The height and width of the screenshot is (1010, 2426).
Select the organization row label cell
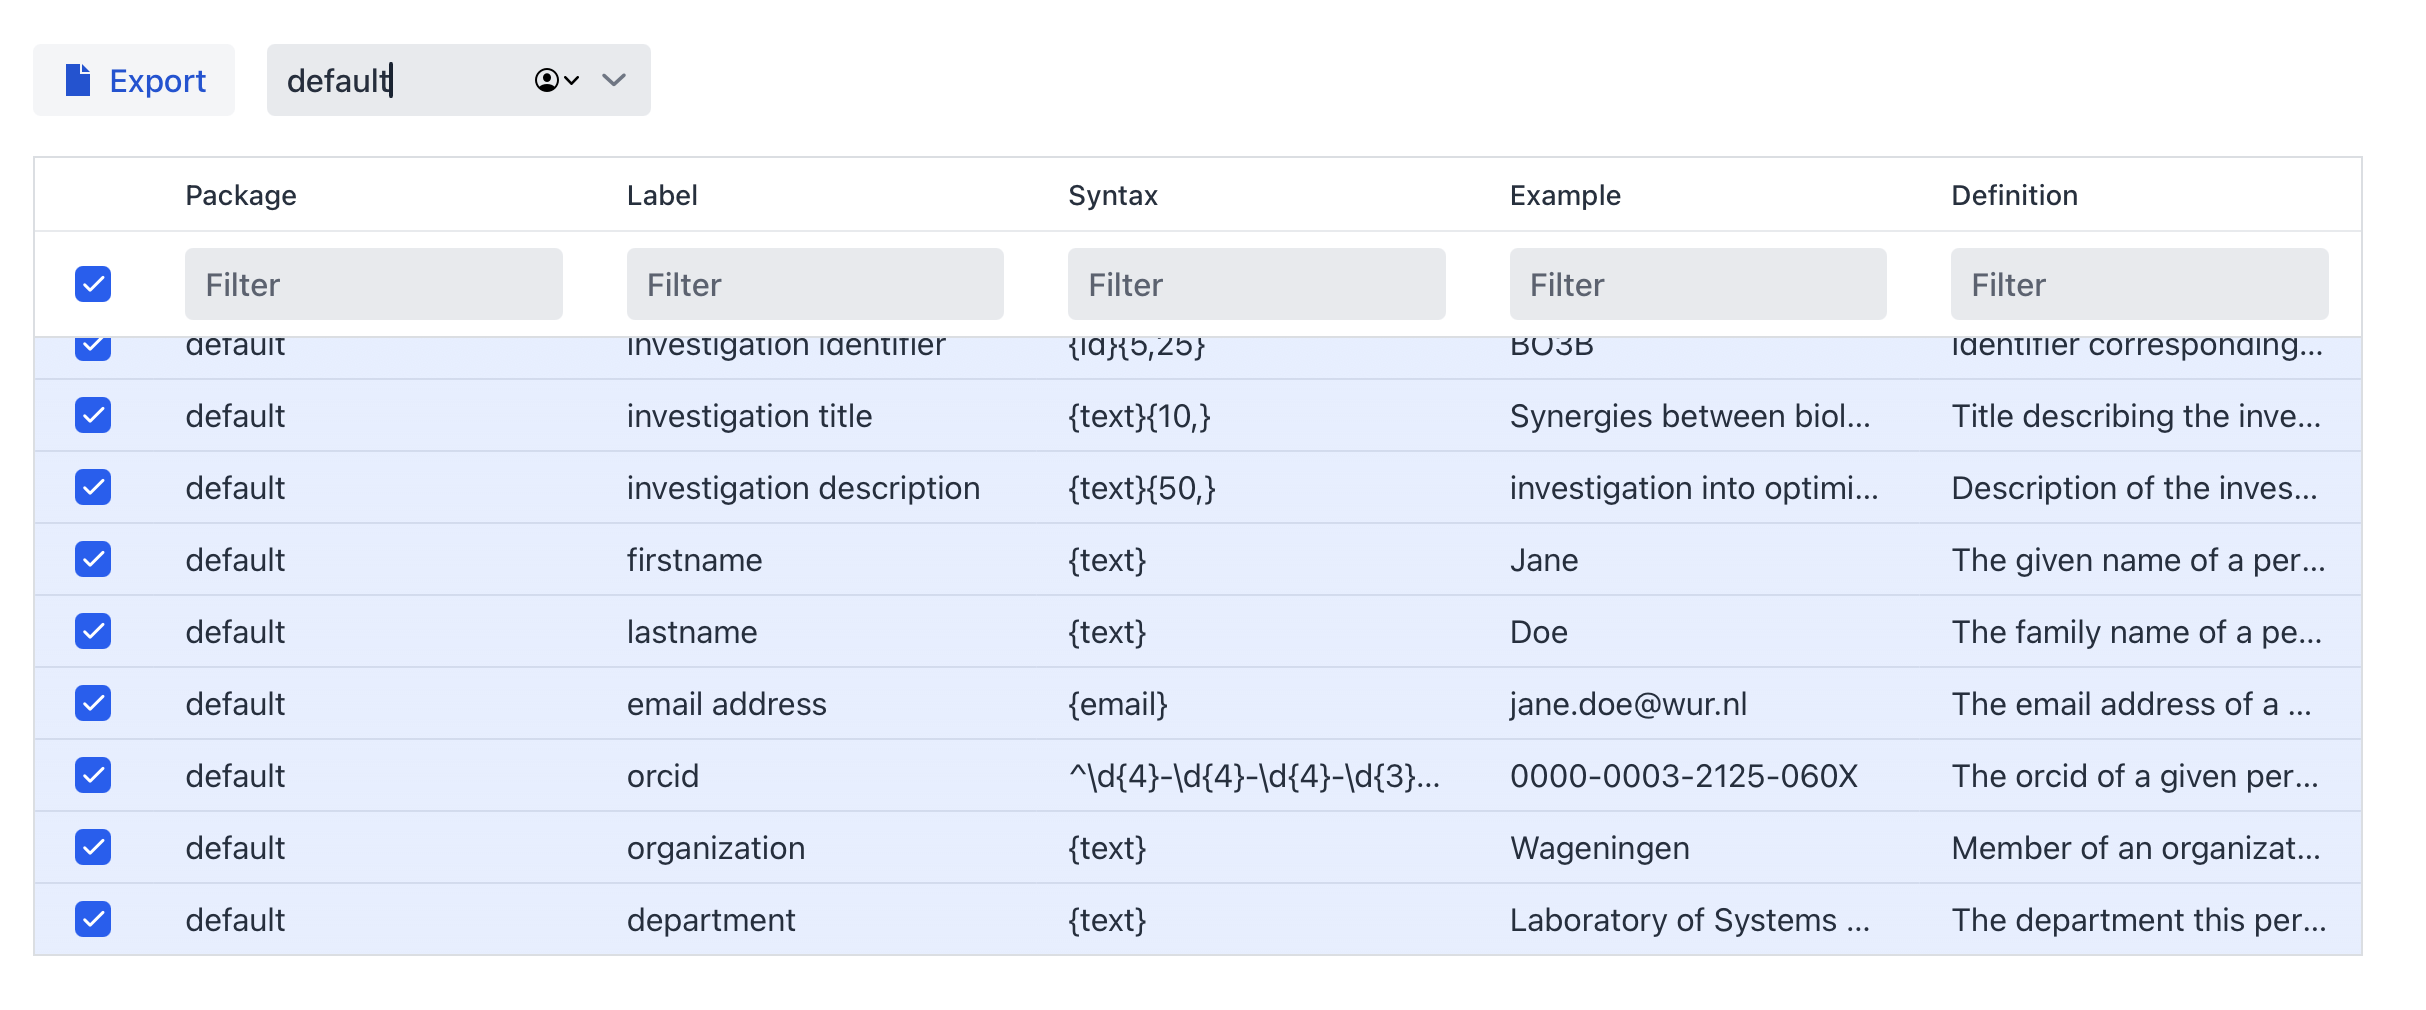(x=716, y=848)
